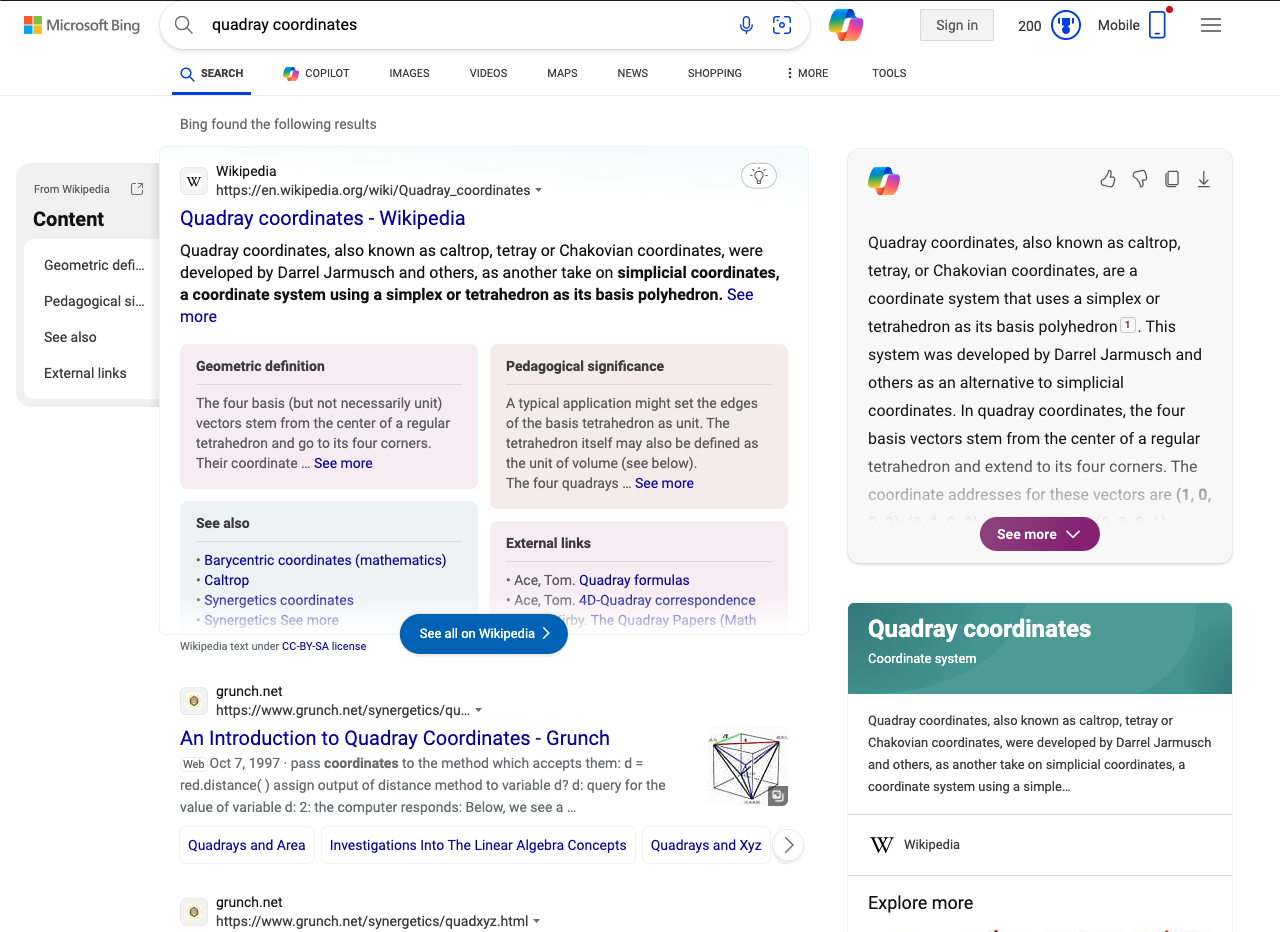
Task: Open the Grunch result thumbnail image
Action: (747, 768)
